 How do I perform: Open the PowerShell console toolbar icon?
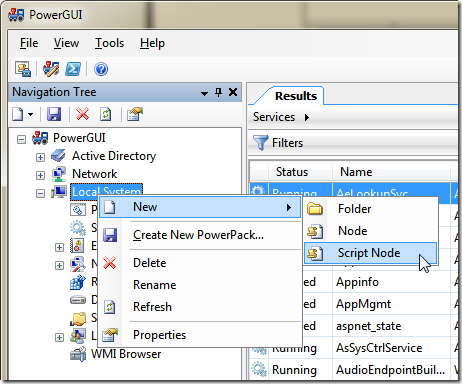(73, 69)
